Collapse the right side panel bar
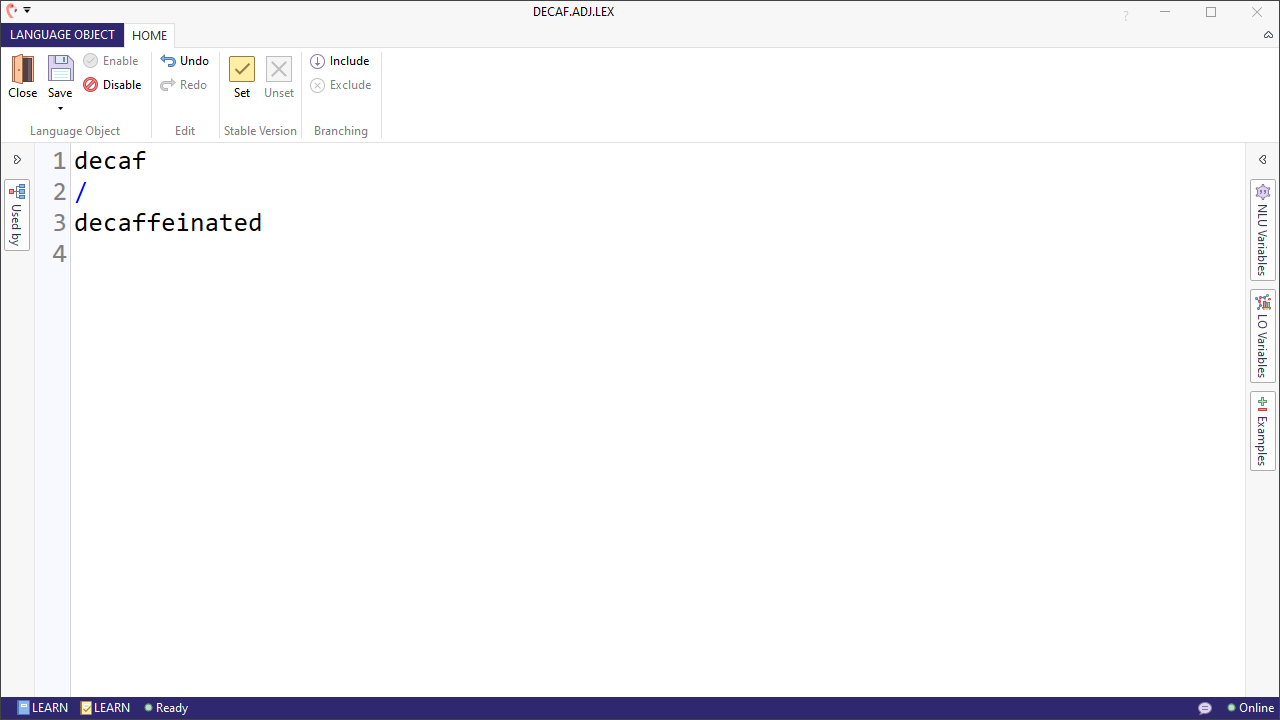This screenshot has width=1280, height=720. 1262,159
